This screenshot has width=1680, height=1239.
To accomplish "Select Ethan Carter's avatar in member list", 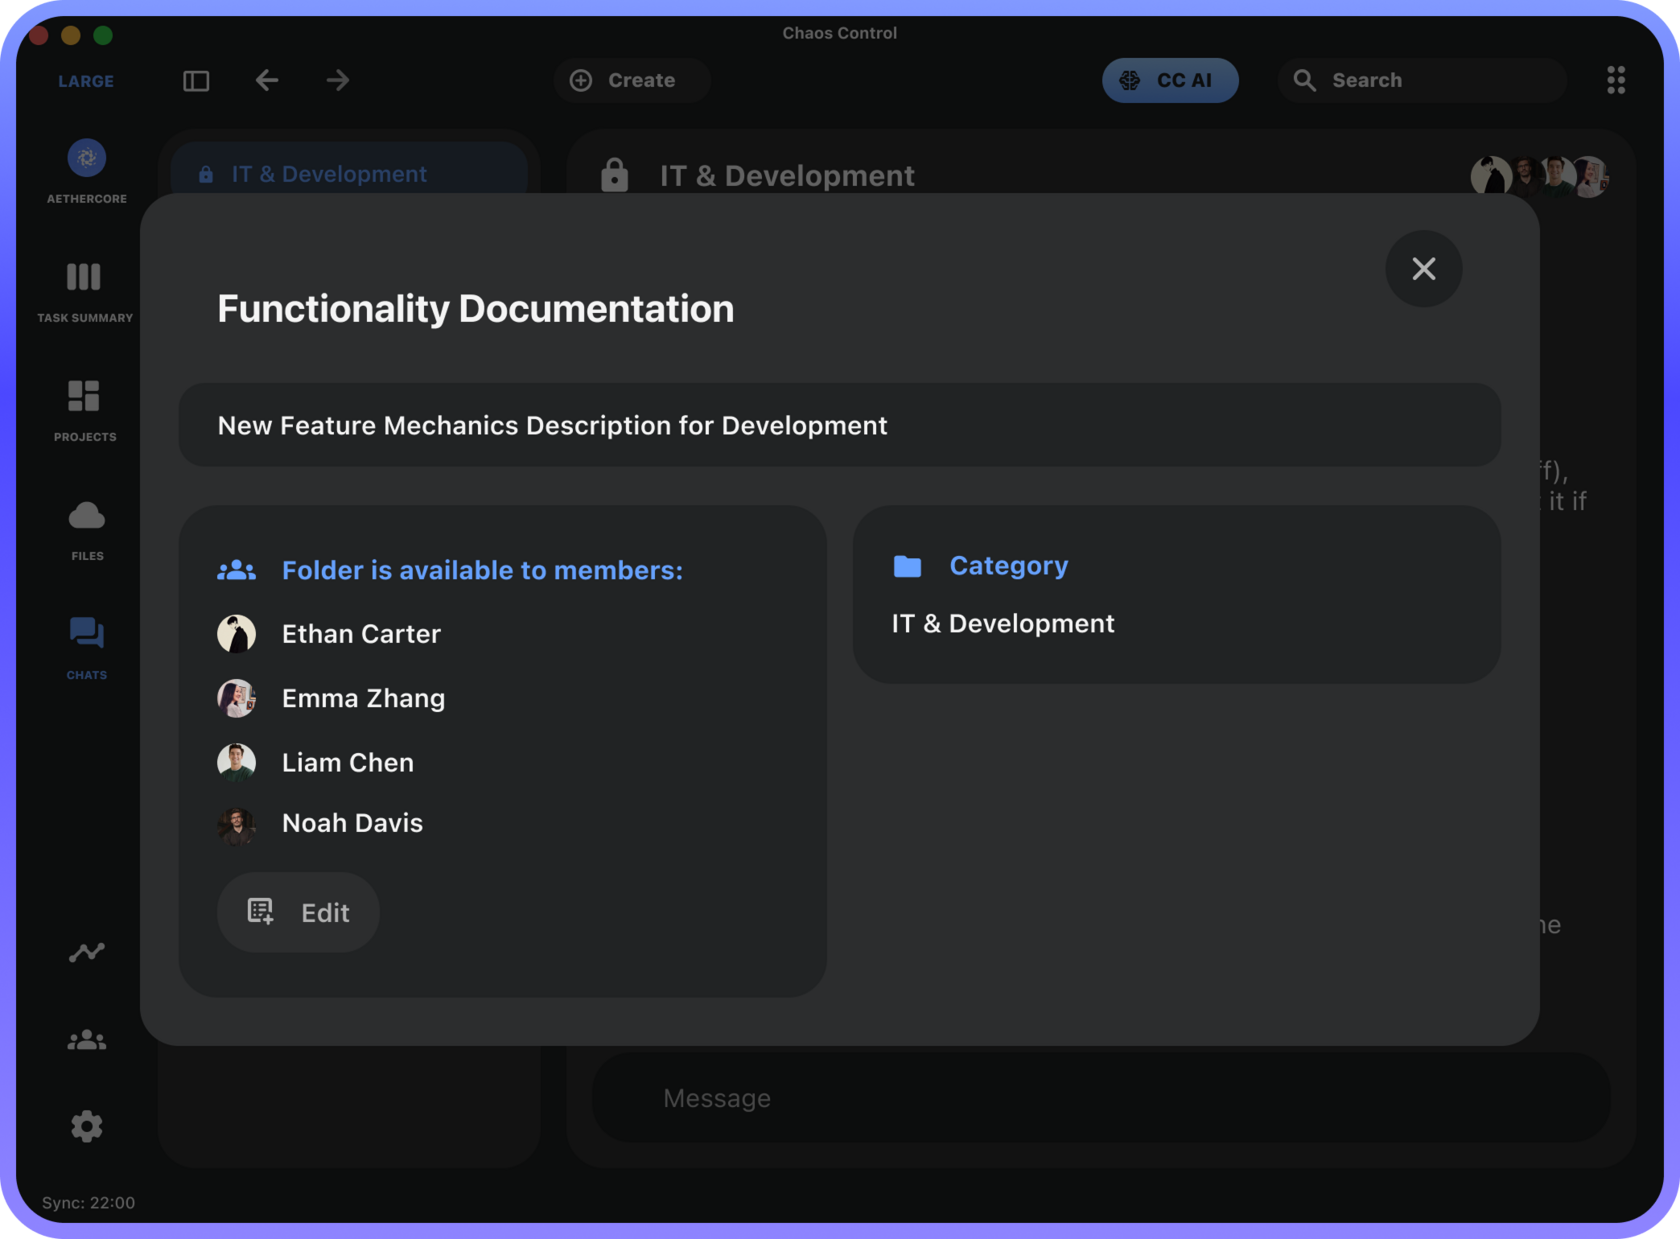I will tap(237, 634).
